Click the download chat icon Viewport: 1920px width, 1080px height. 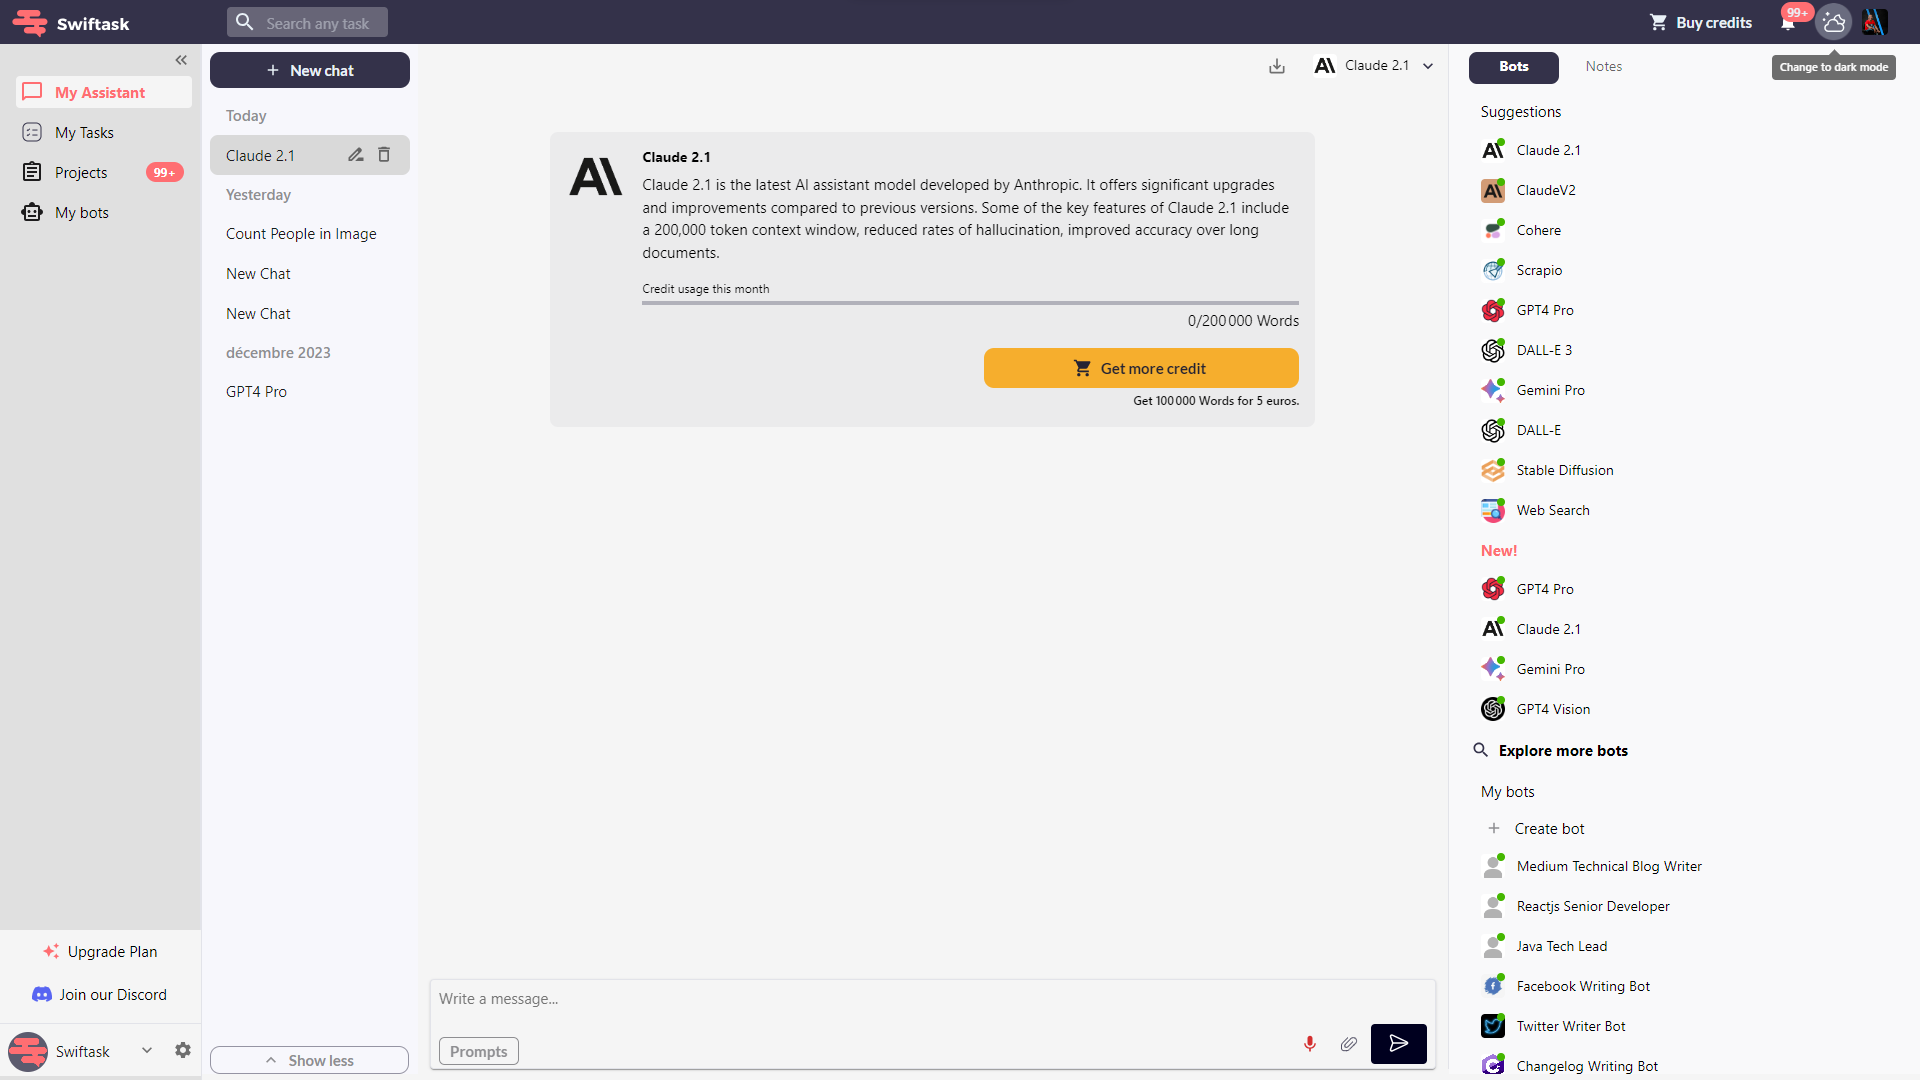click(1277, 66)
